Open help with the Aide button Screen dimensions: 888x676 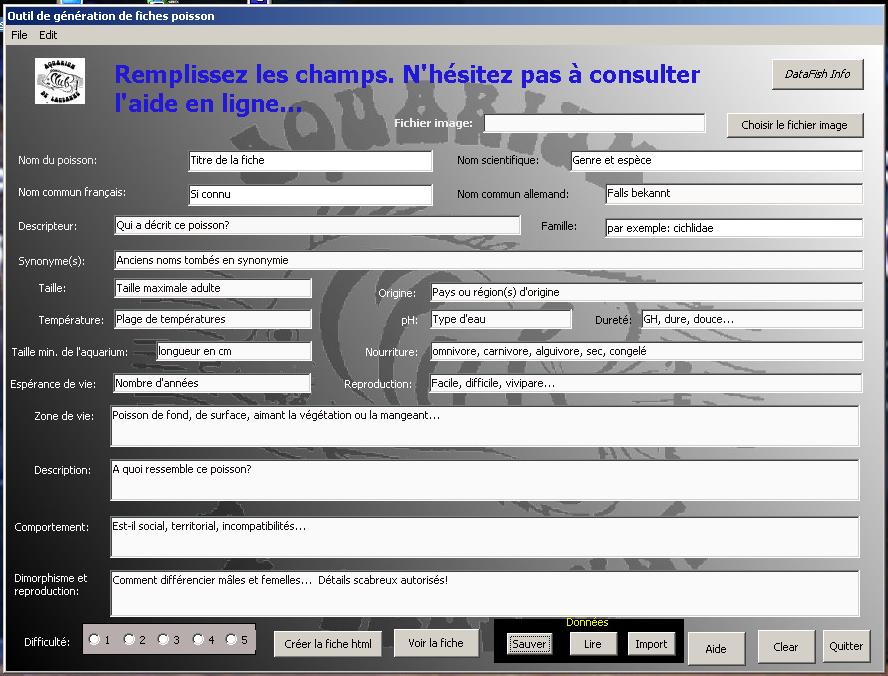pos(716,648)
